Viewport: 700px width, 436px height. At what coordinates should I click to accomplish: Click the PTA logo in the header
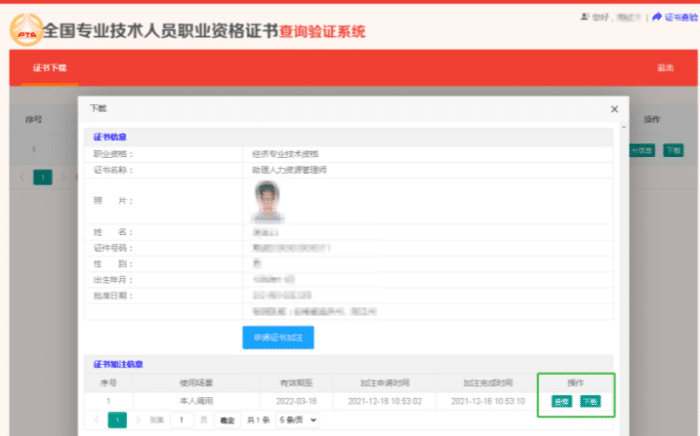coord(26,30)
